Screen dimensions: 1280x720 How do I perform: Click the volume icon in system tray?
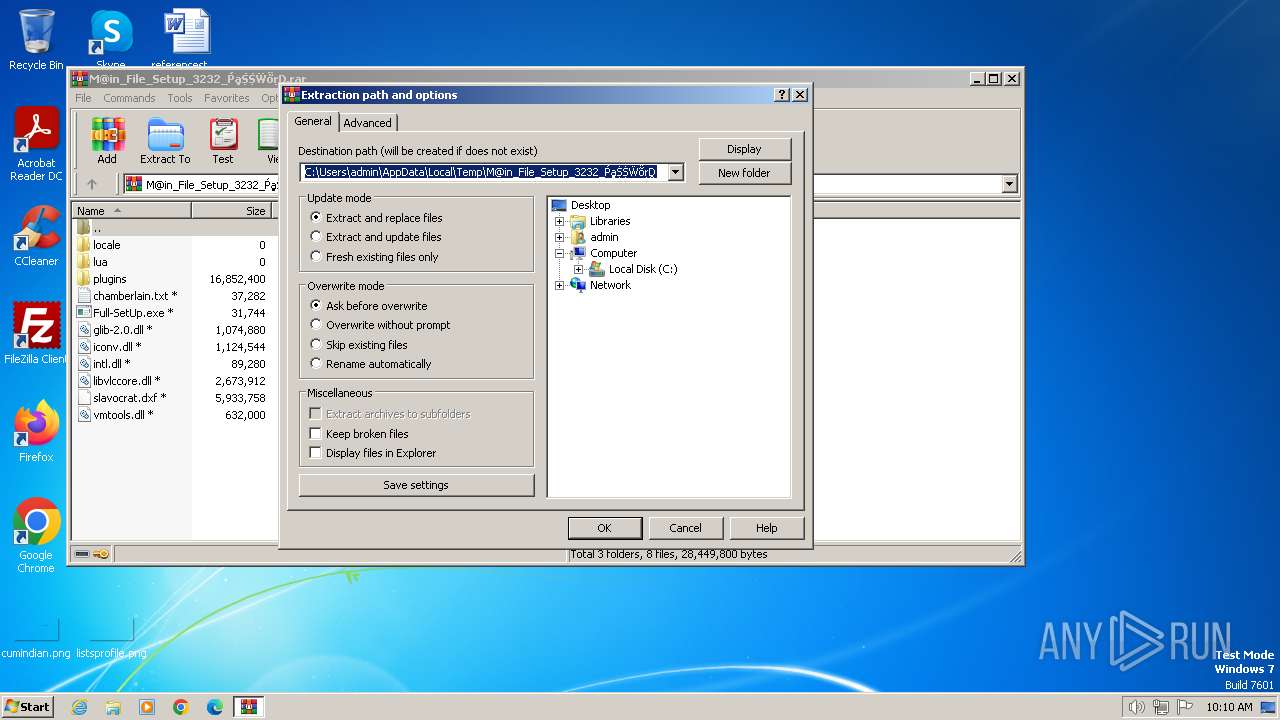click(x=1136, y=707)
